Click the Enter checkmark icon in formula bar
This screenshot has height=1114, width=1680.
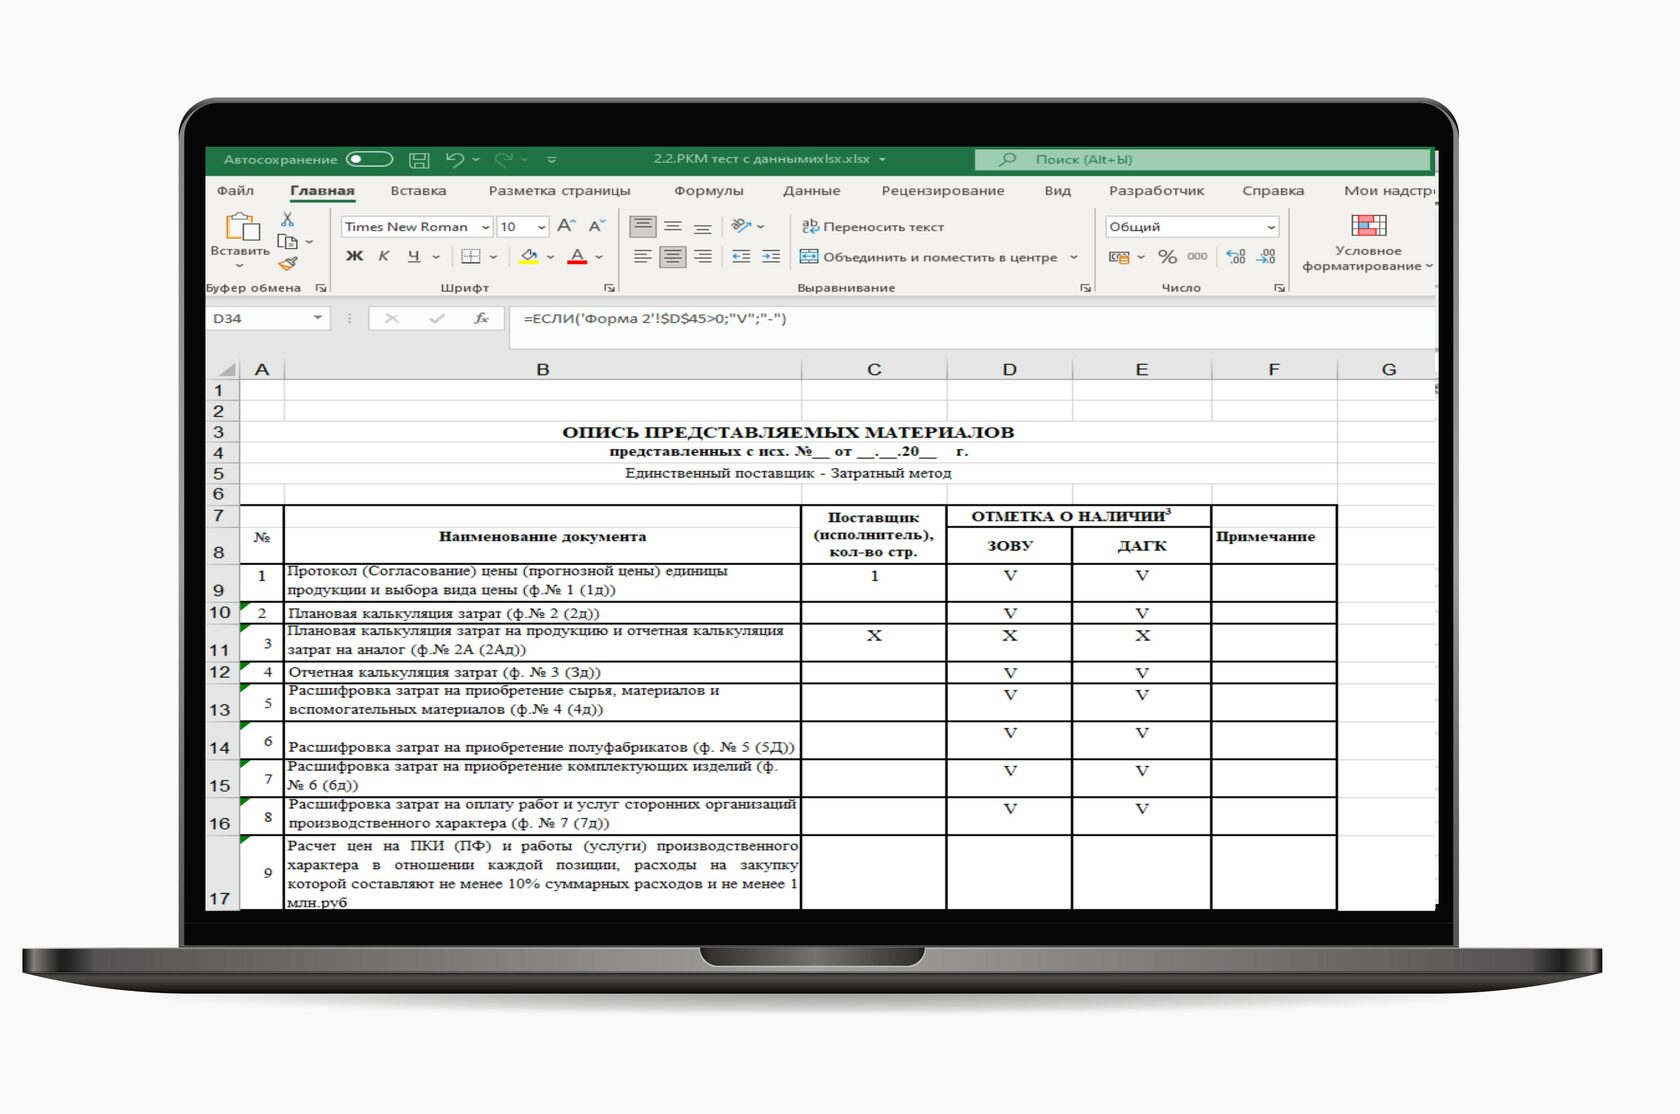[436, 319]
